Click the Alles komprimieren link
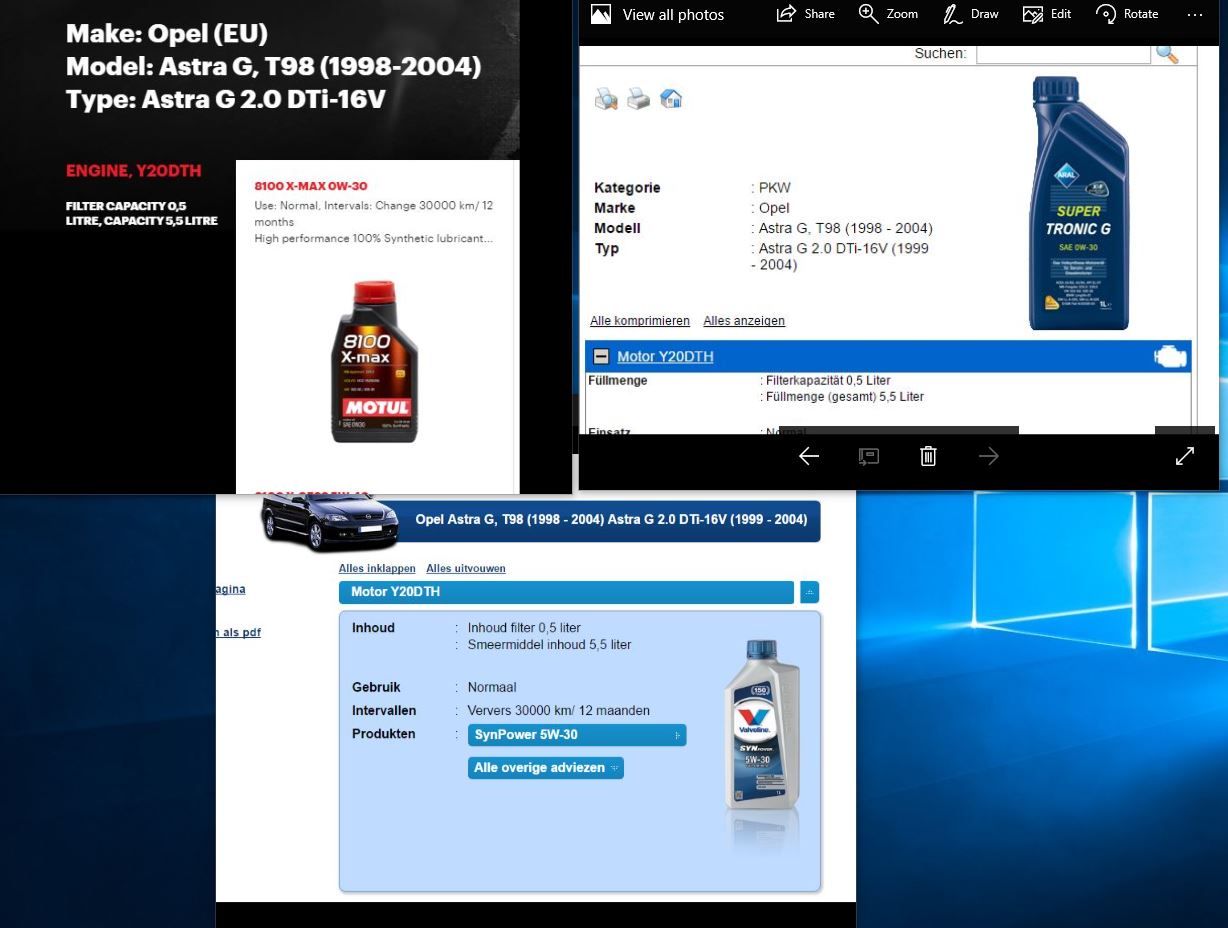1228x928 pixels. click(x=640, y=321)
